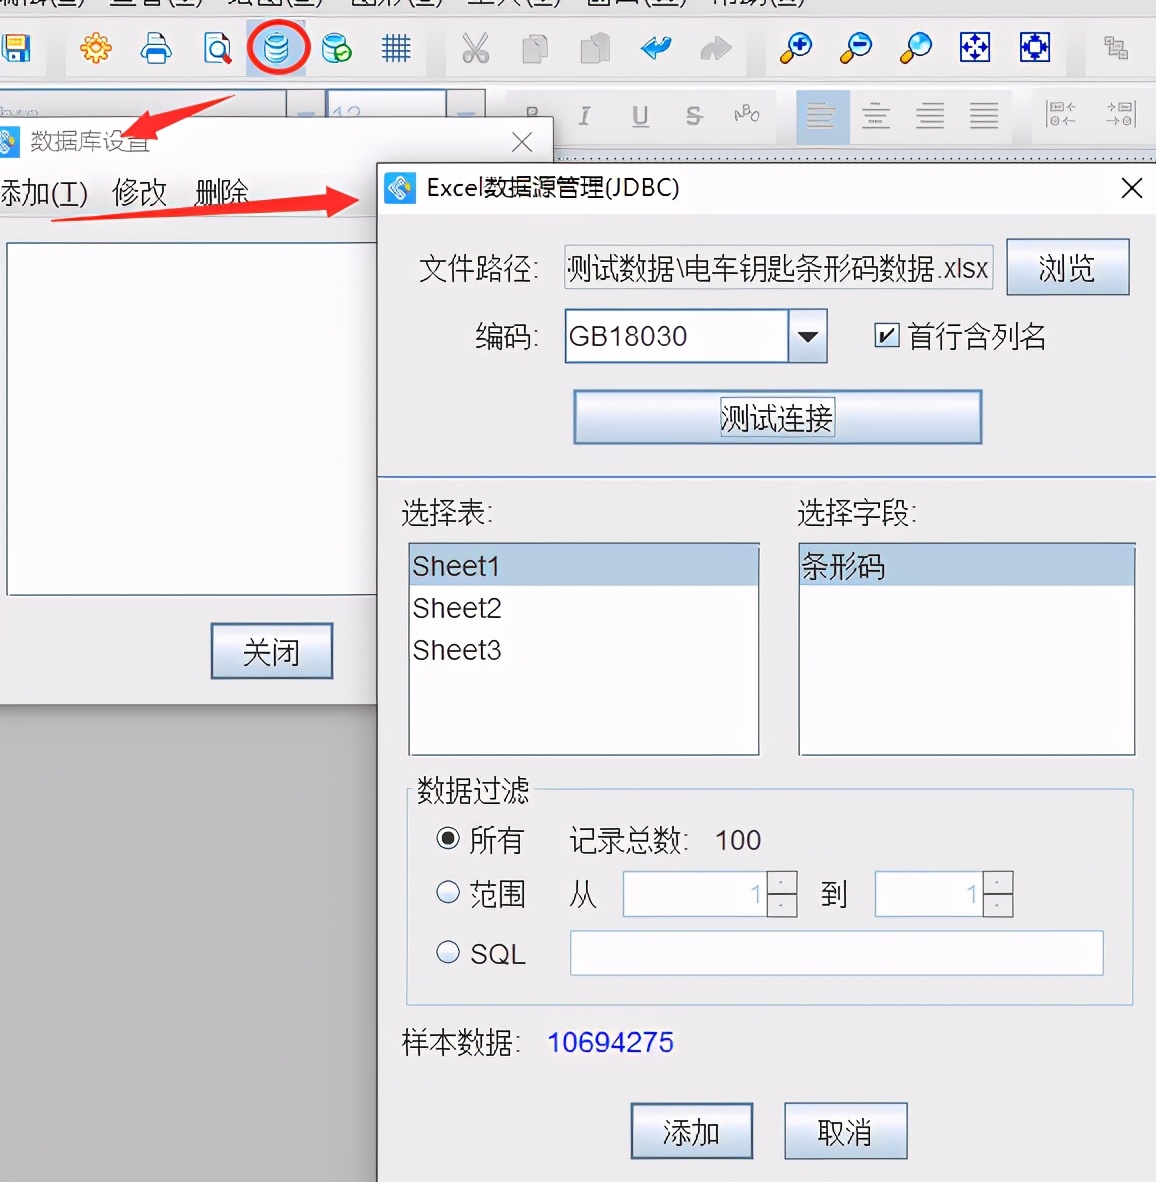
Task: Click the paste clipboard icon
Action: (595, 48)
